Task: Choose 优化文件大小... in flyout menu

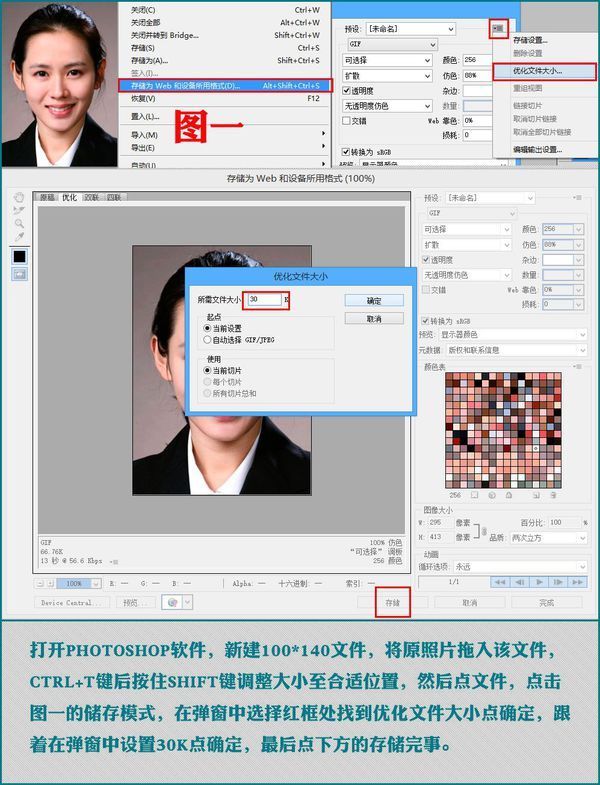Action: pyautogui.click(x=545, y=71)
